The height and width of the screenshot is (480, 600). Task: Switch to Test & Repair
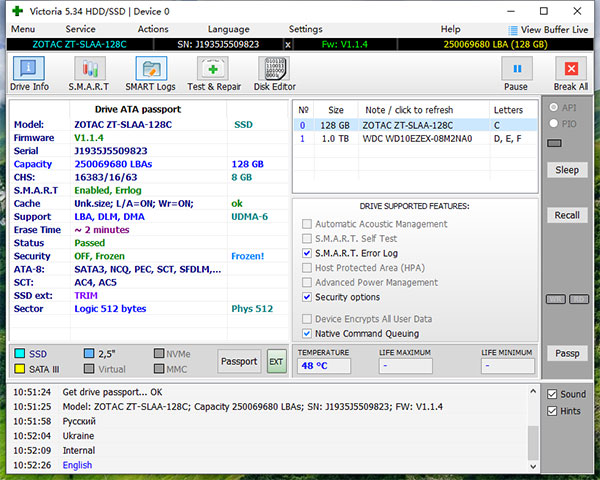click(x=212, y=74)
